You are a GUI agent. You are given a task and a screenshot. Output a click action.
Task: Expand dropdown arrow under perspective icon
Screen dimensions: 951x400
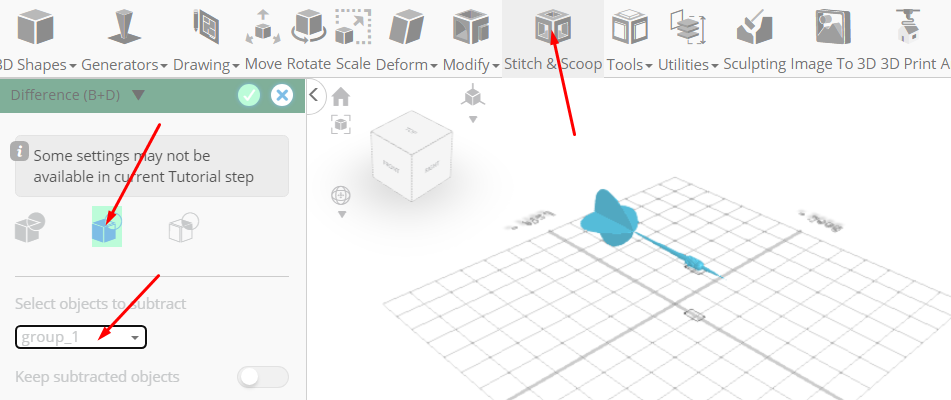[x=472, y=119]
